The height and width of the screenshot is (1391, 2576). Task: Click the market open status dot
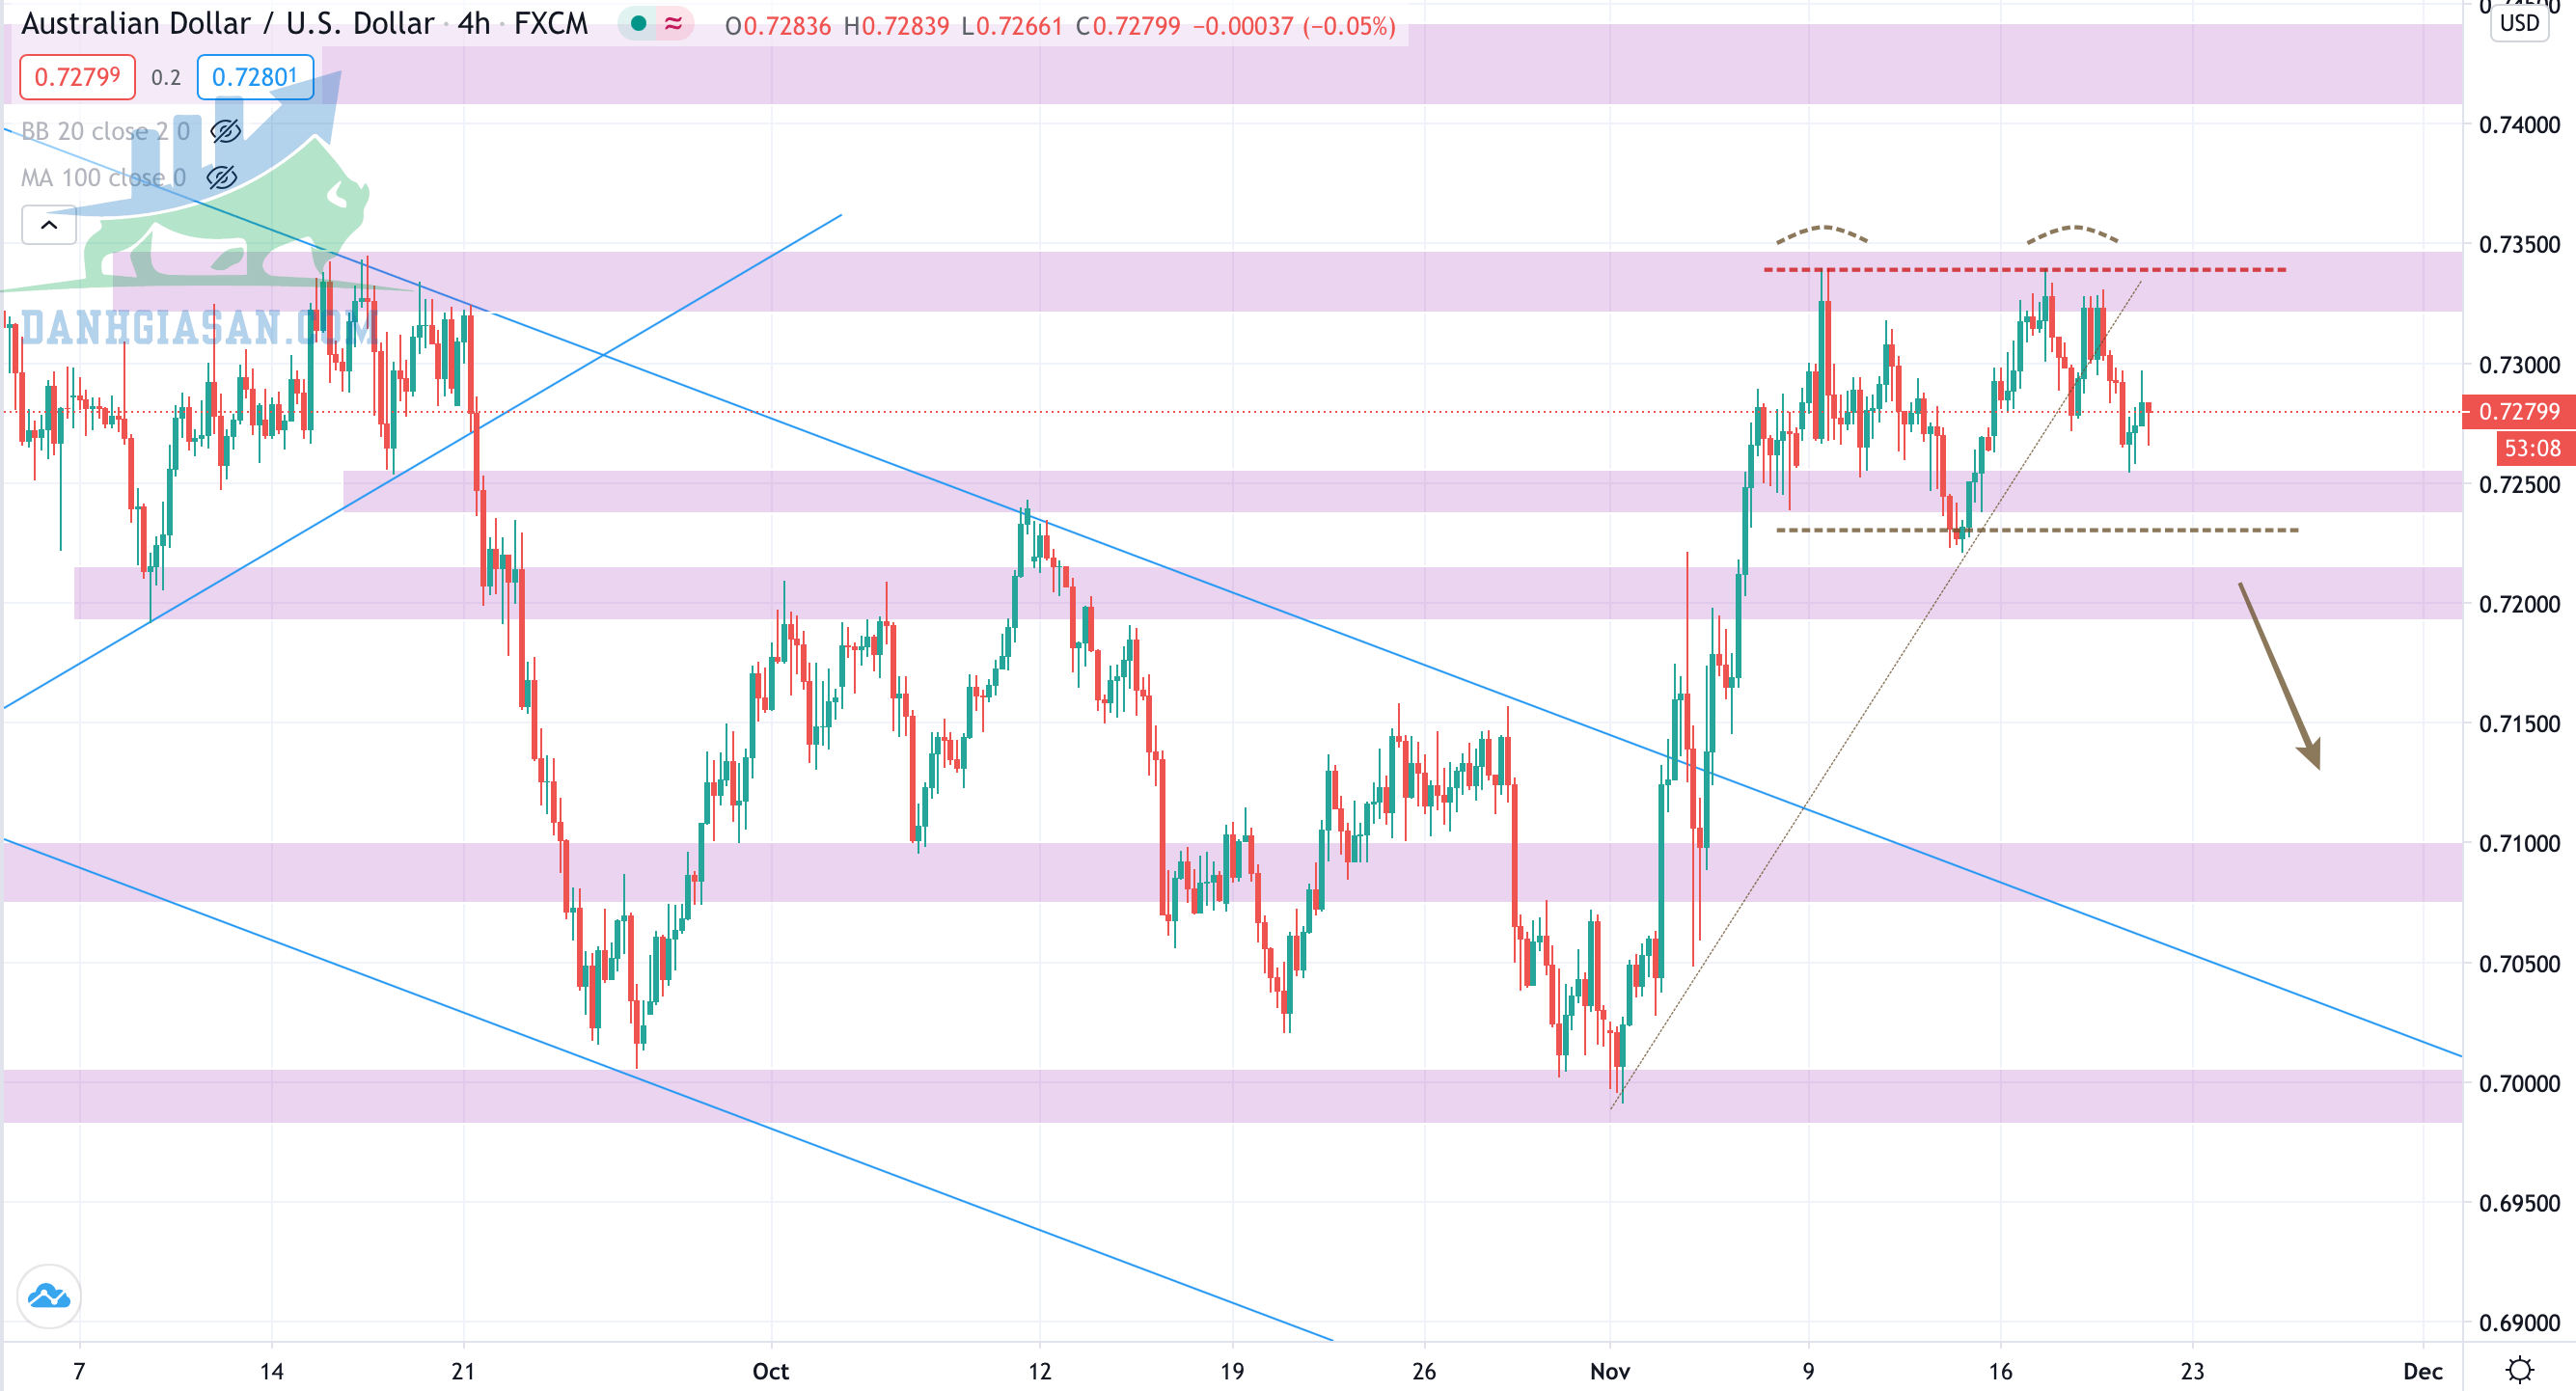638,24
